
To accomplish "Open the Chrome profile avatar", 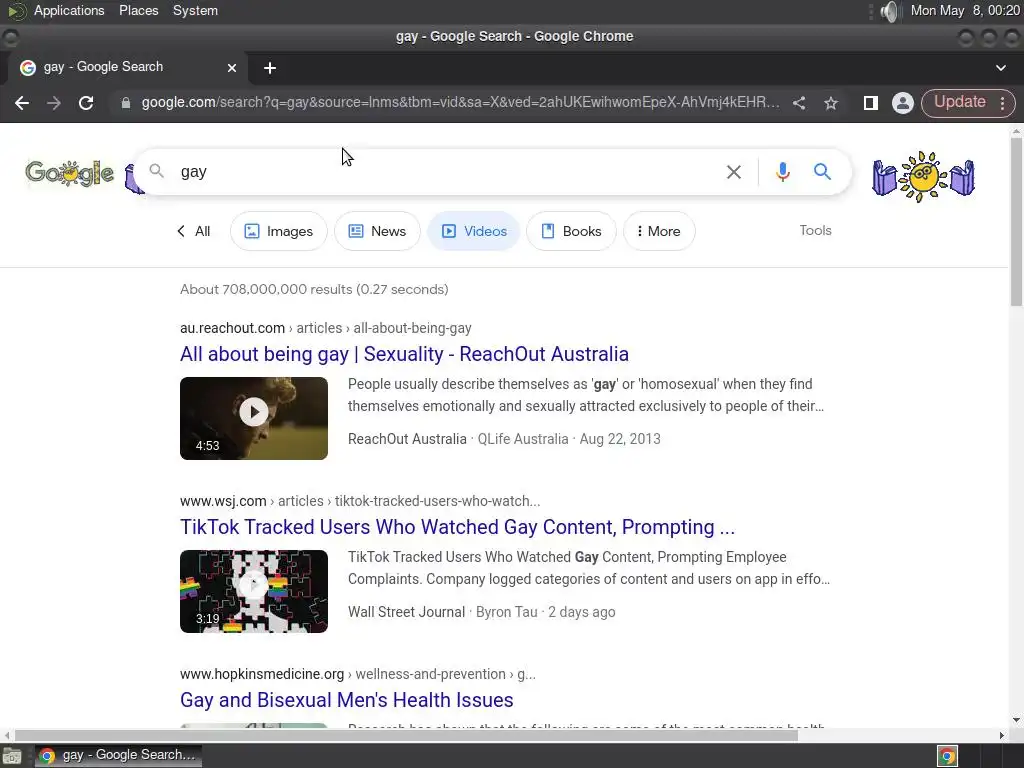I will point(903,103).
